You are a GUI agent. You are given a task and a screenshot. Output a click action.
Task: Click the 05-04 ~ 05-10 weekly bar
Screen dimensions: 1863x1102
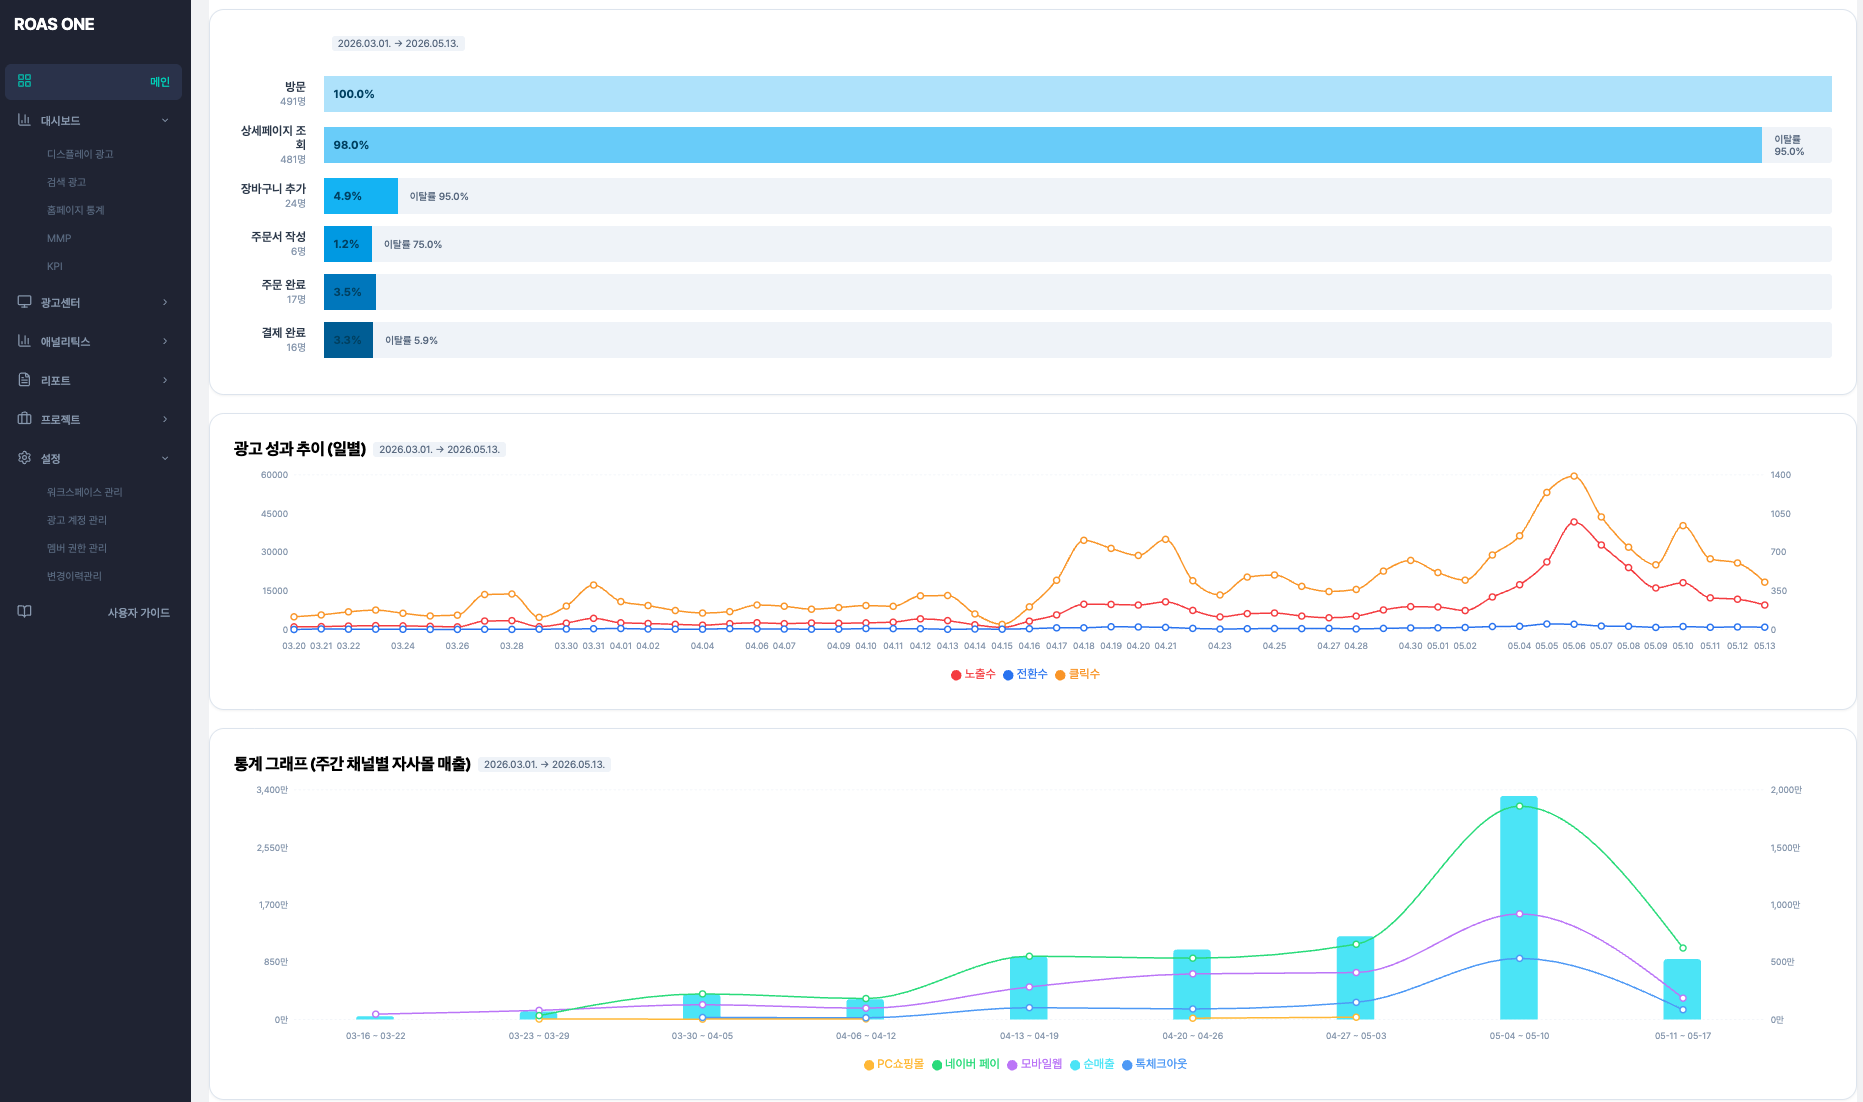(x=1518, y=908)
